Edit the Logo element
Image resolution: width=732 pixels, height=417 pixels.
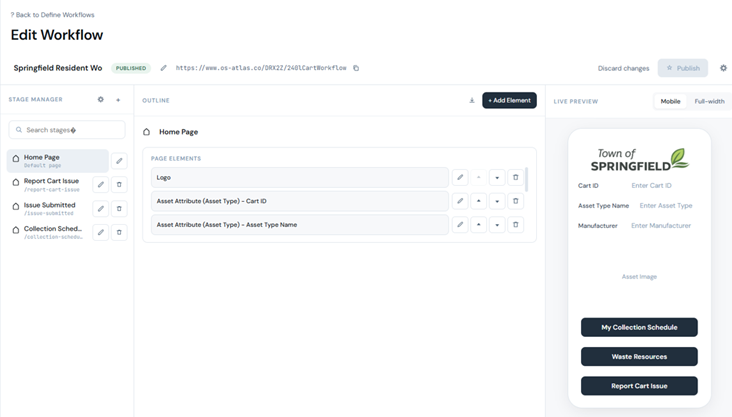click(460, 177)
